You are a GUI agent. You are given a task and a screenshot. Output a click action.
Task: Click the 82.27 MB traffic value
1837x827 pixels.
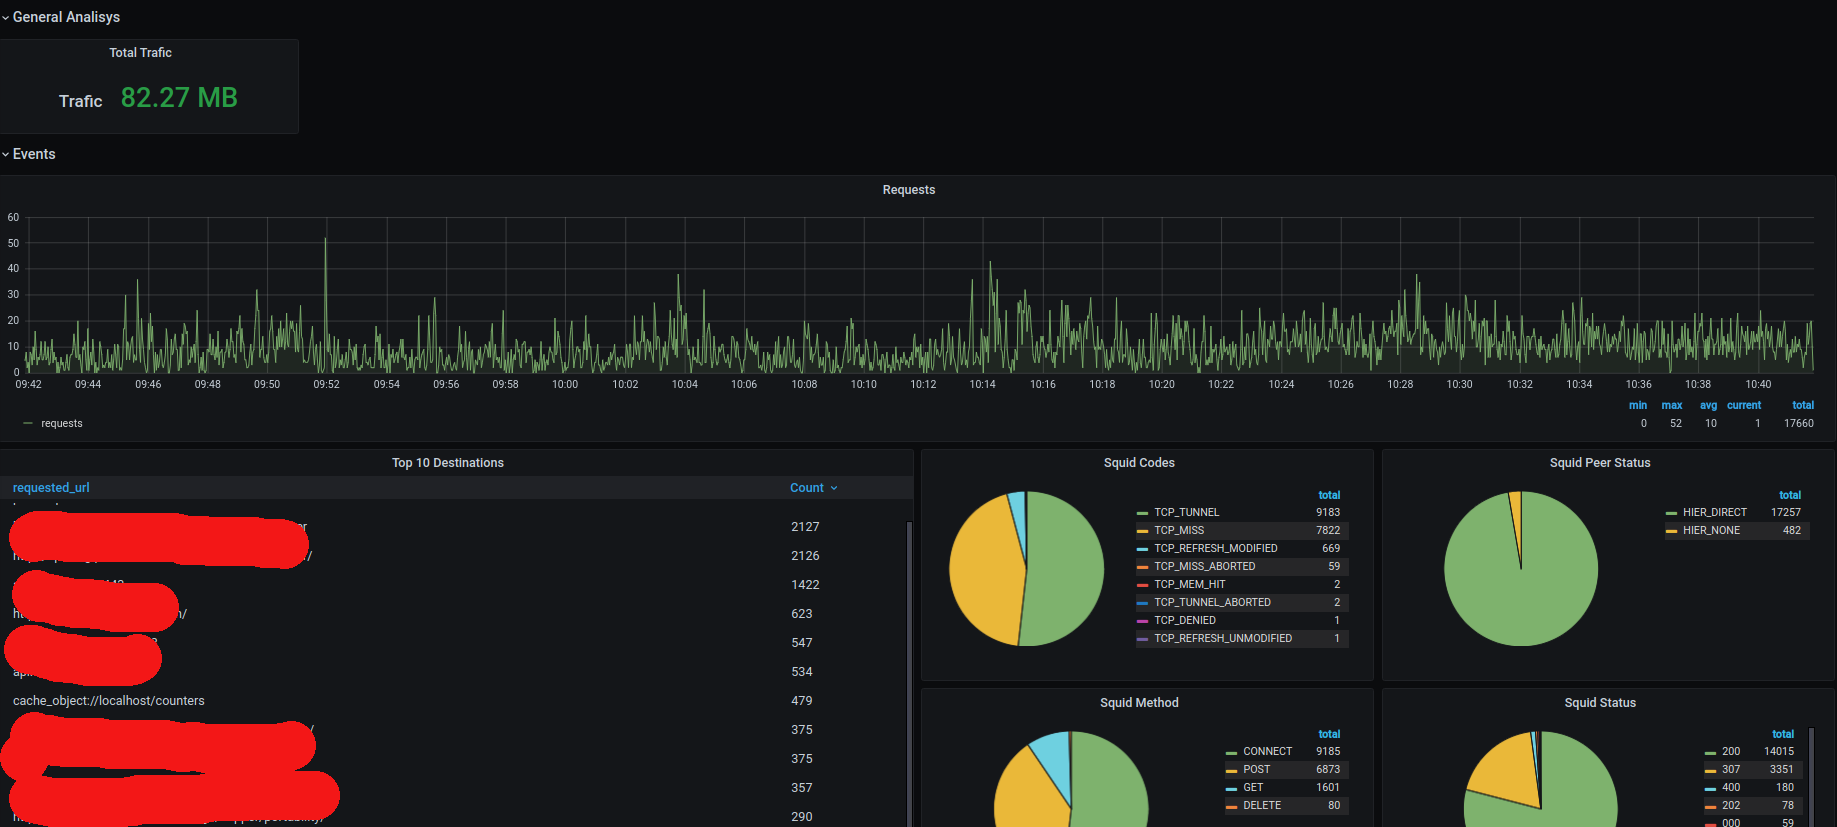pyautogui.click(x=179, y=98)
